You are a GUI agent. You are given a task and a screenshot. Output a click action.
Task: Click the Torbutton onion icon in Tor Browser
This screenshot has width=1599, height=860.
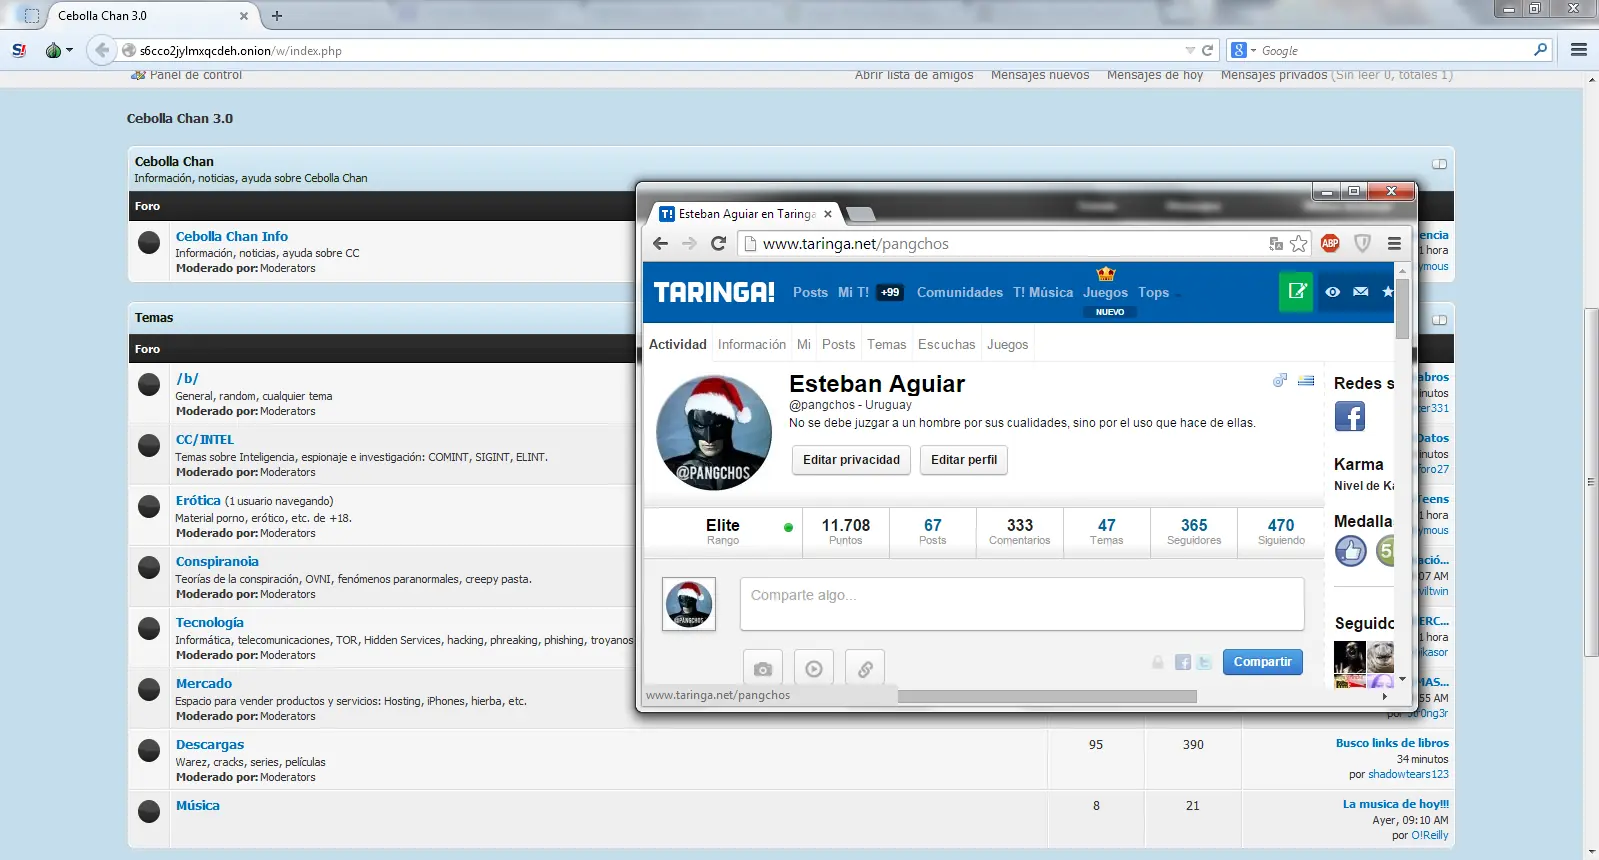tap(53, 50)
